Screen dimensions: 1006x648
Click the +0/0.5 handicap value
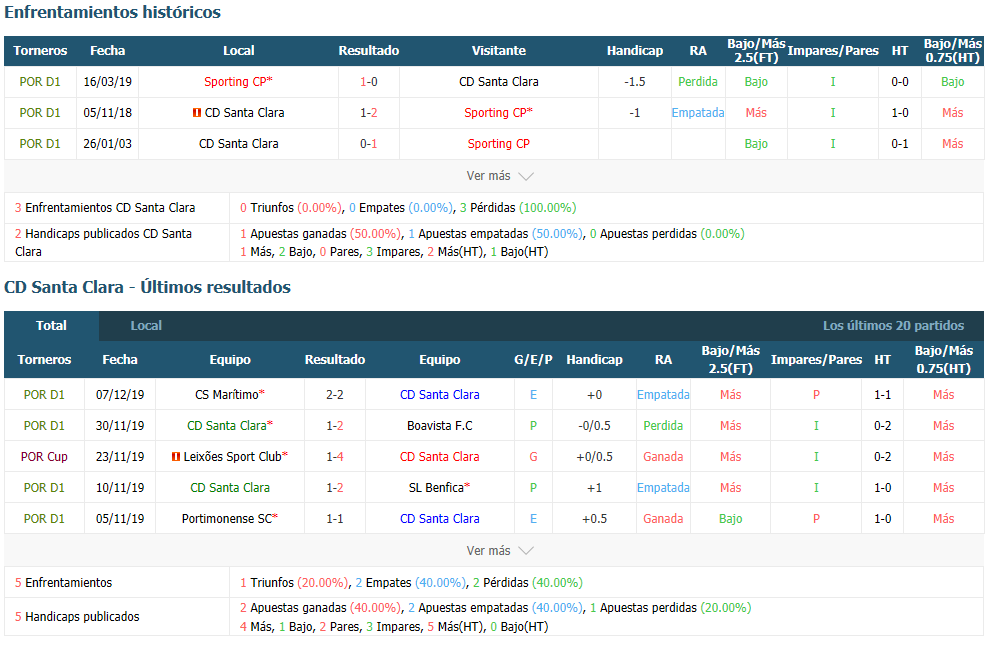(x=594, y=457)
